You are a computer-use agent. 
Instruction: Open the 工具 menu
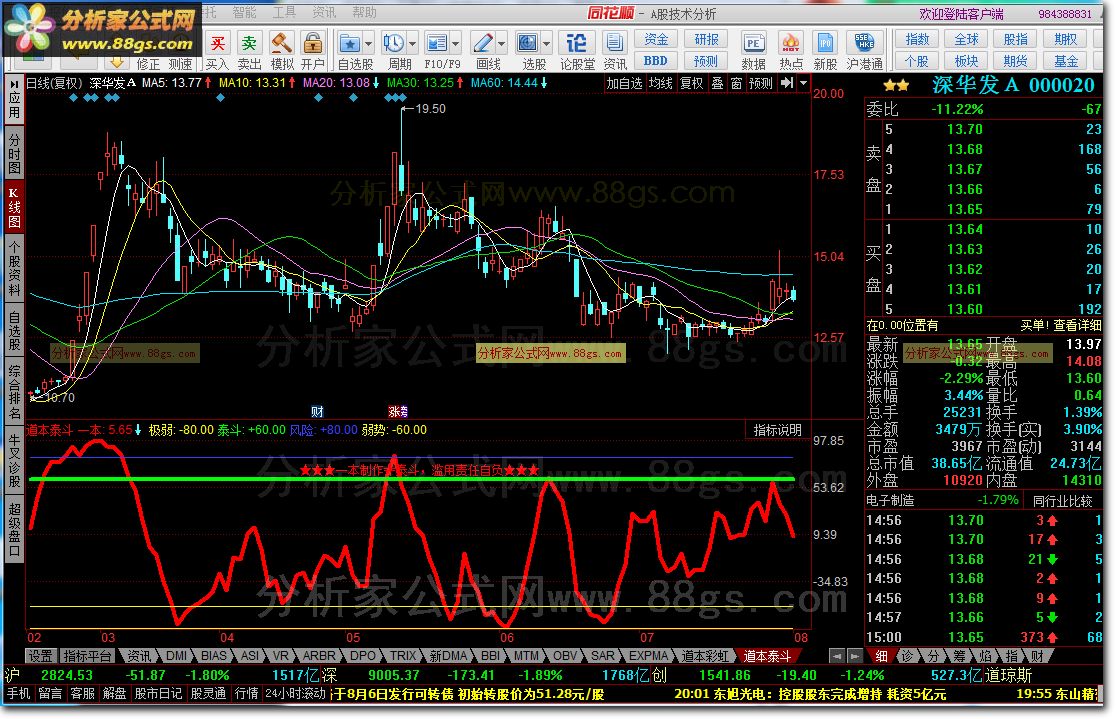pos(284,12)
